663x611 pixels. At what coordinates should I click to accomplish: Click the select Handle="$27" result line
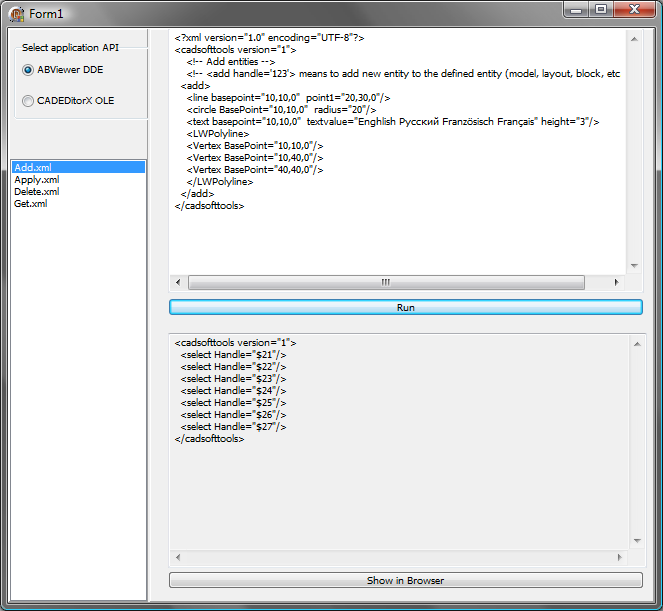click(x=233, y=427)
